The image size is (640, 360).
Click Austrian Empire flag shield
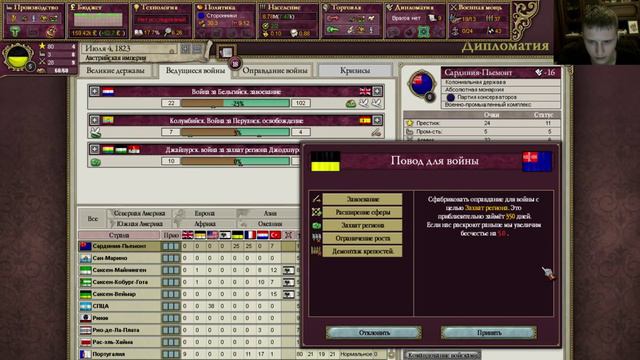tap(18, 57)
